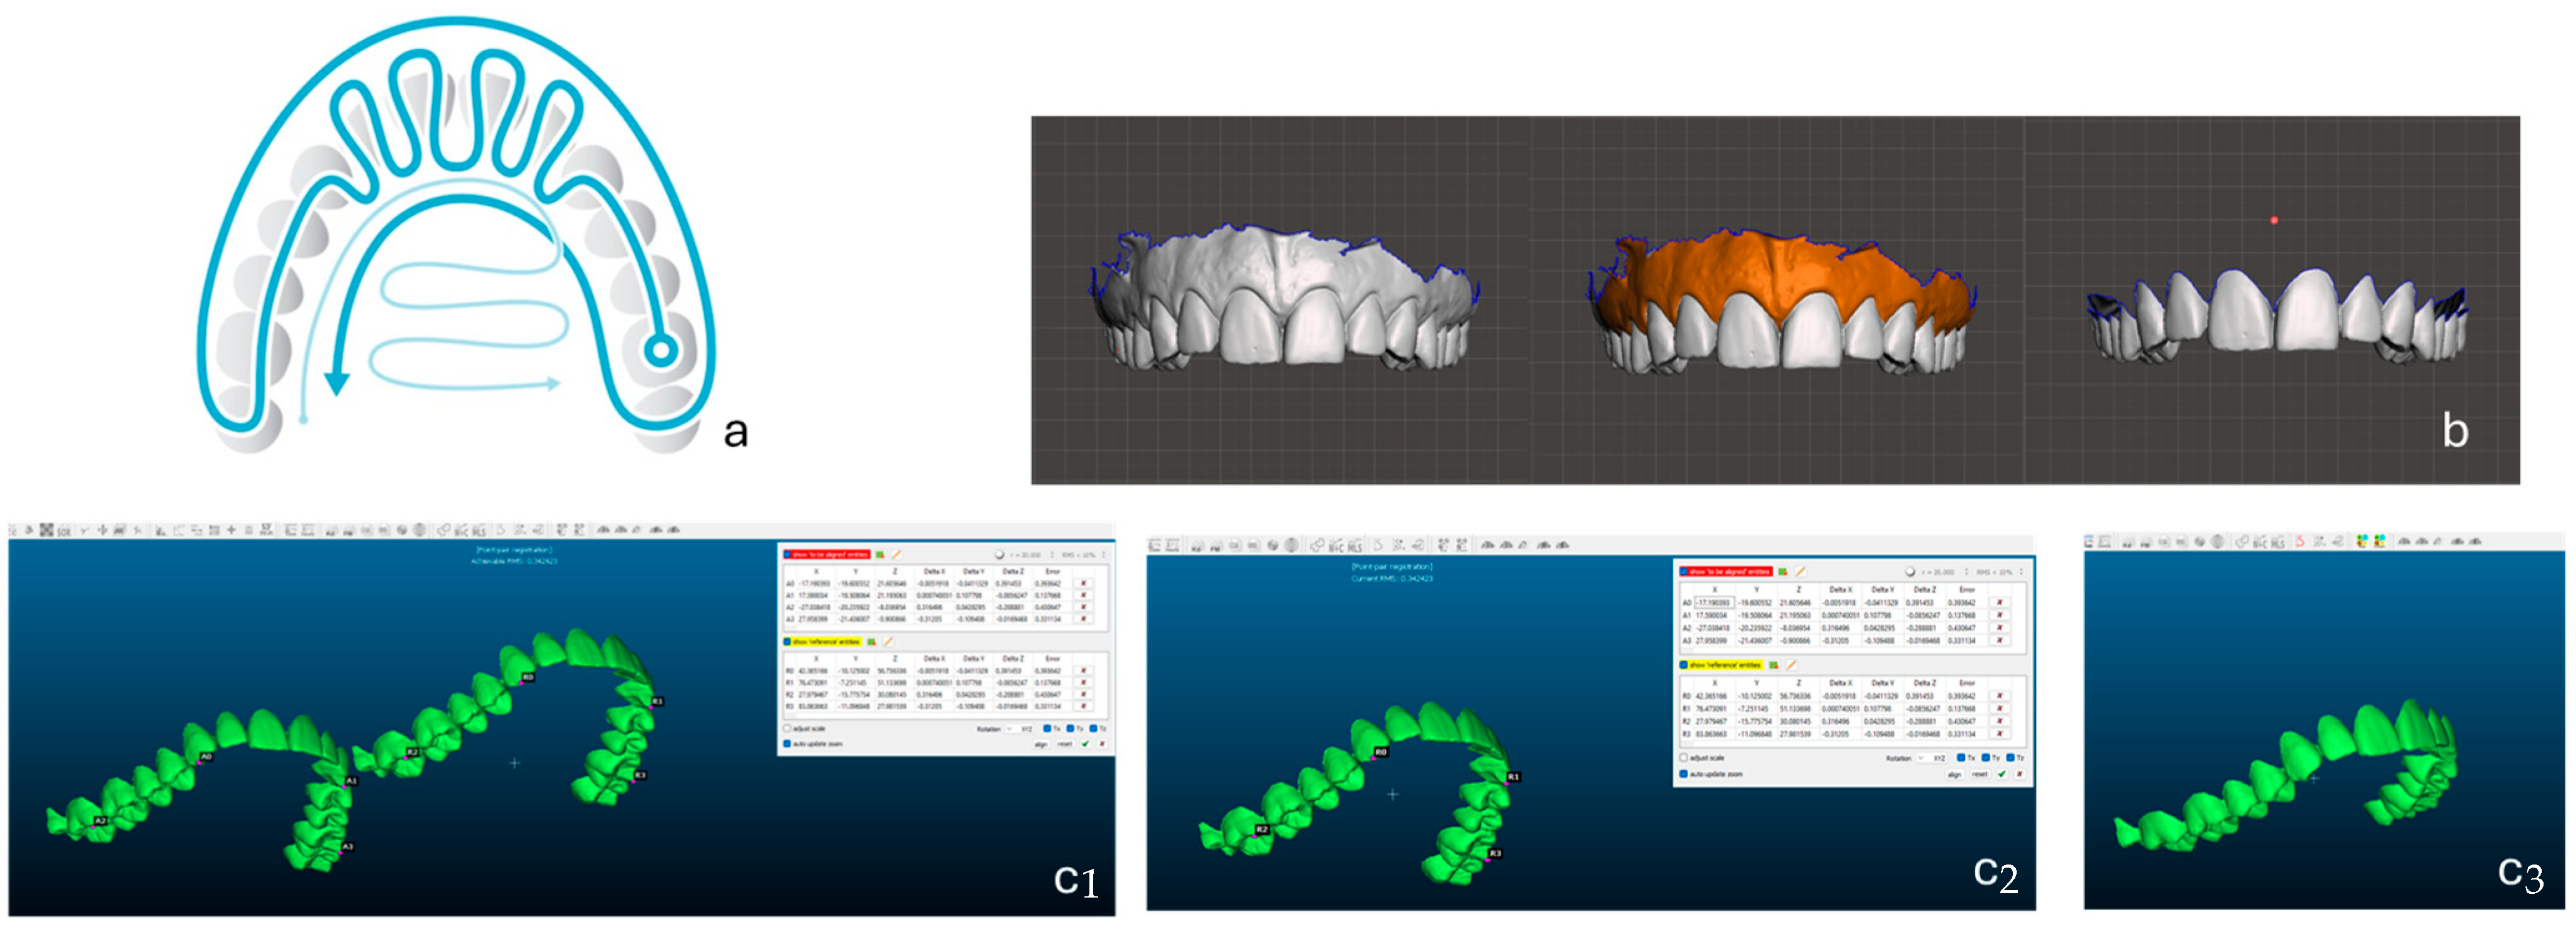Delete point R3 using red X in c2
Viewport: 2576px width, 930px height.
[x=1999, y=734]
